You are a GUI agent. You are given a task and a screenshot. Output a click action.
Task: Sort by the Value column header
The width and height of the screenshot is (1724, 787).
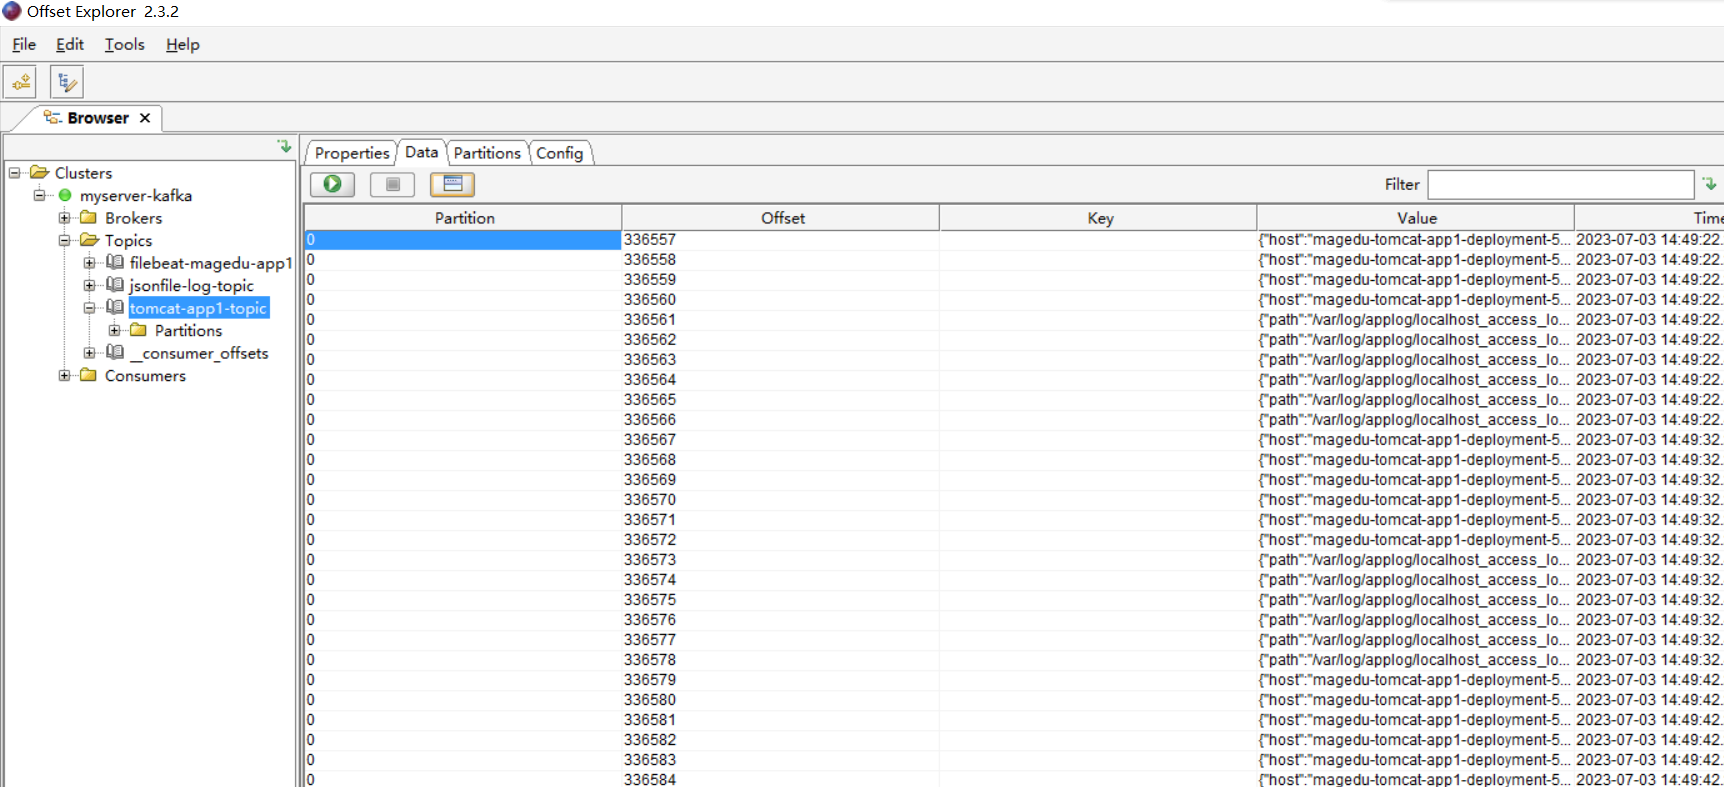(x=1417, y=218)
